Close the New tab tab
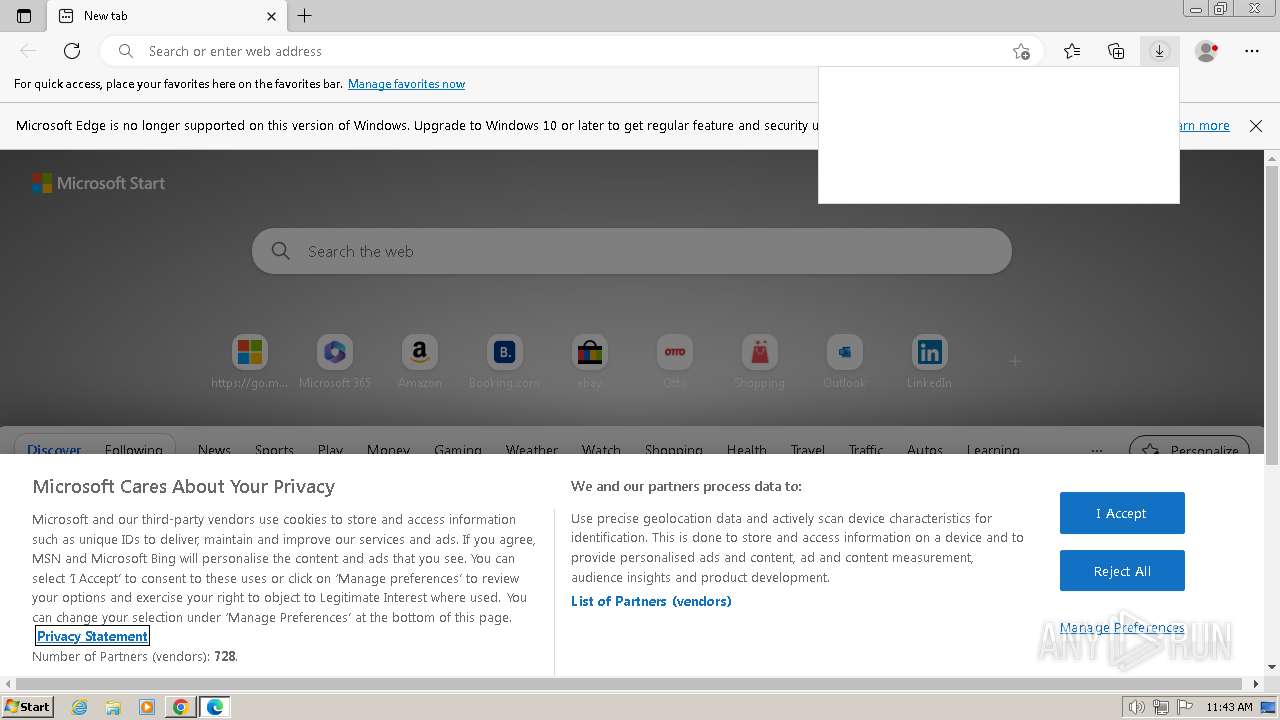Viewport: 1280px width, 720px height. (271, 16)
